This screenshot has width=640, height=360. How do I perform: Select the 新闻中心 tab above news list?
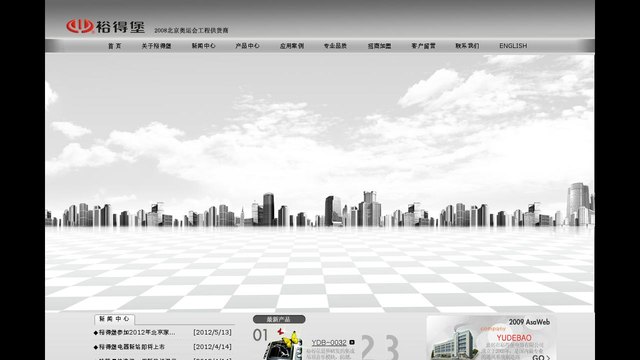[x=114, y=319]
